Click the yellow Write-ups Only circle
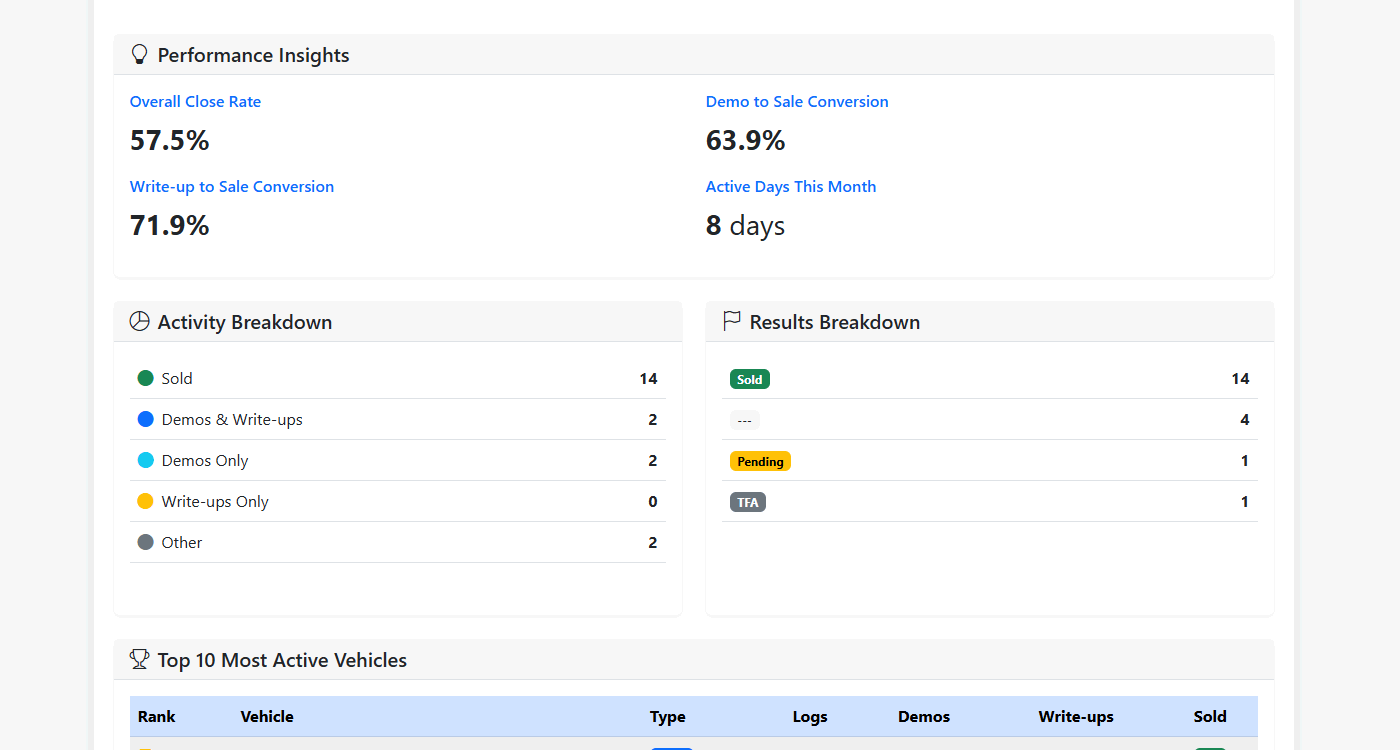This screenshot has width=1400, height=750. coord(145,501)
